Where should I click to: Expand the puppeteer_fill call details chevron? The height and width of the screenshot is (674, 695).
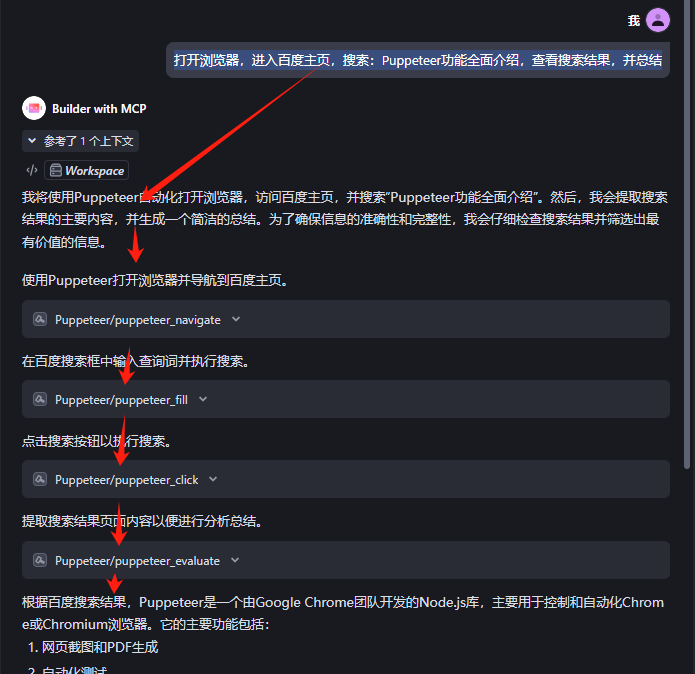[x=203, y=399]
